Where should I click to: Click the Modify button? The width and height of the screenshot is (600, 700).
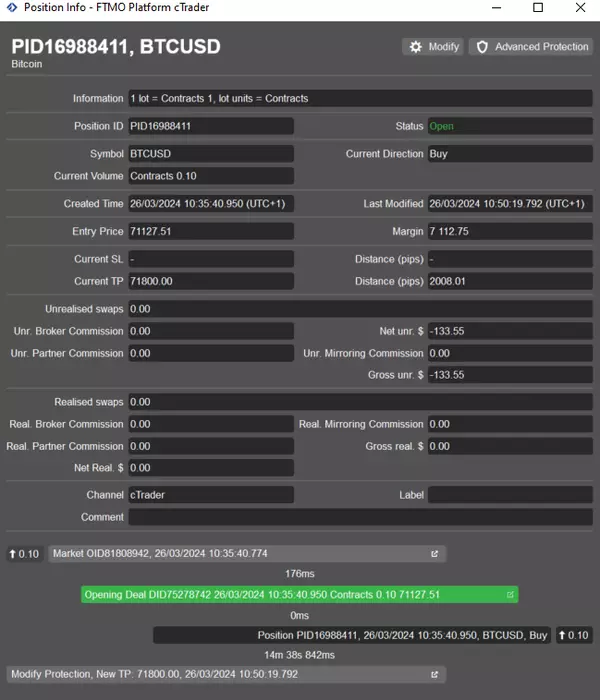coord(433,46)
